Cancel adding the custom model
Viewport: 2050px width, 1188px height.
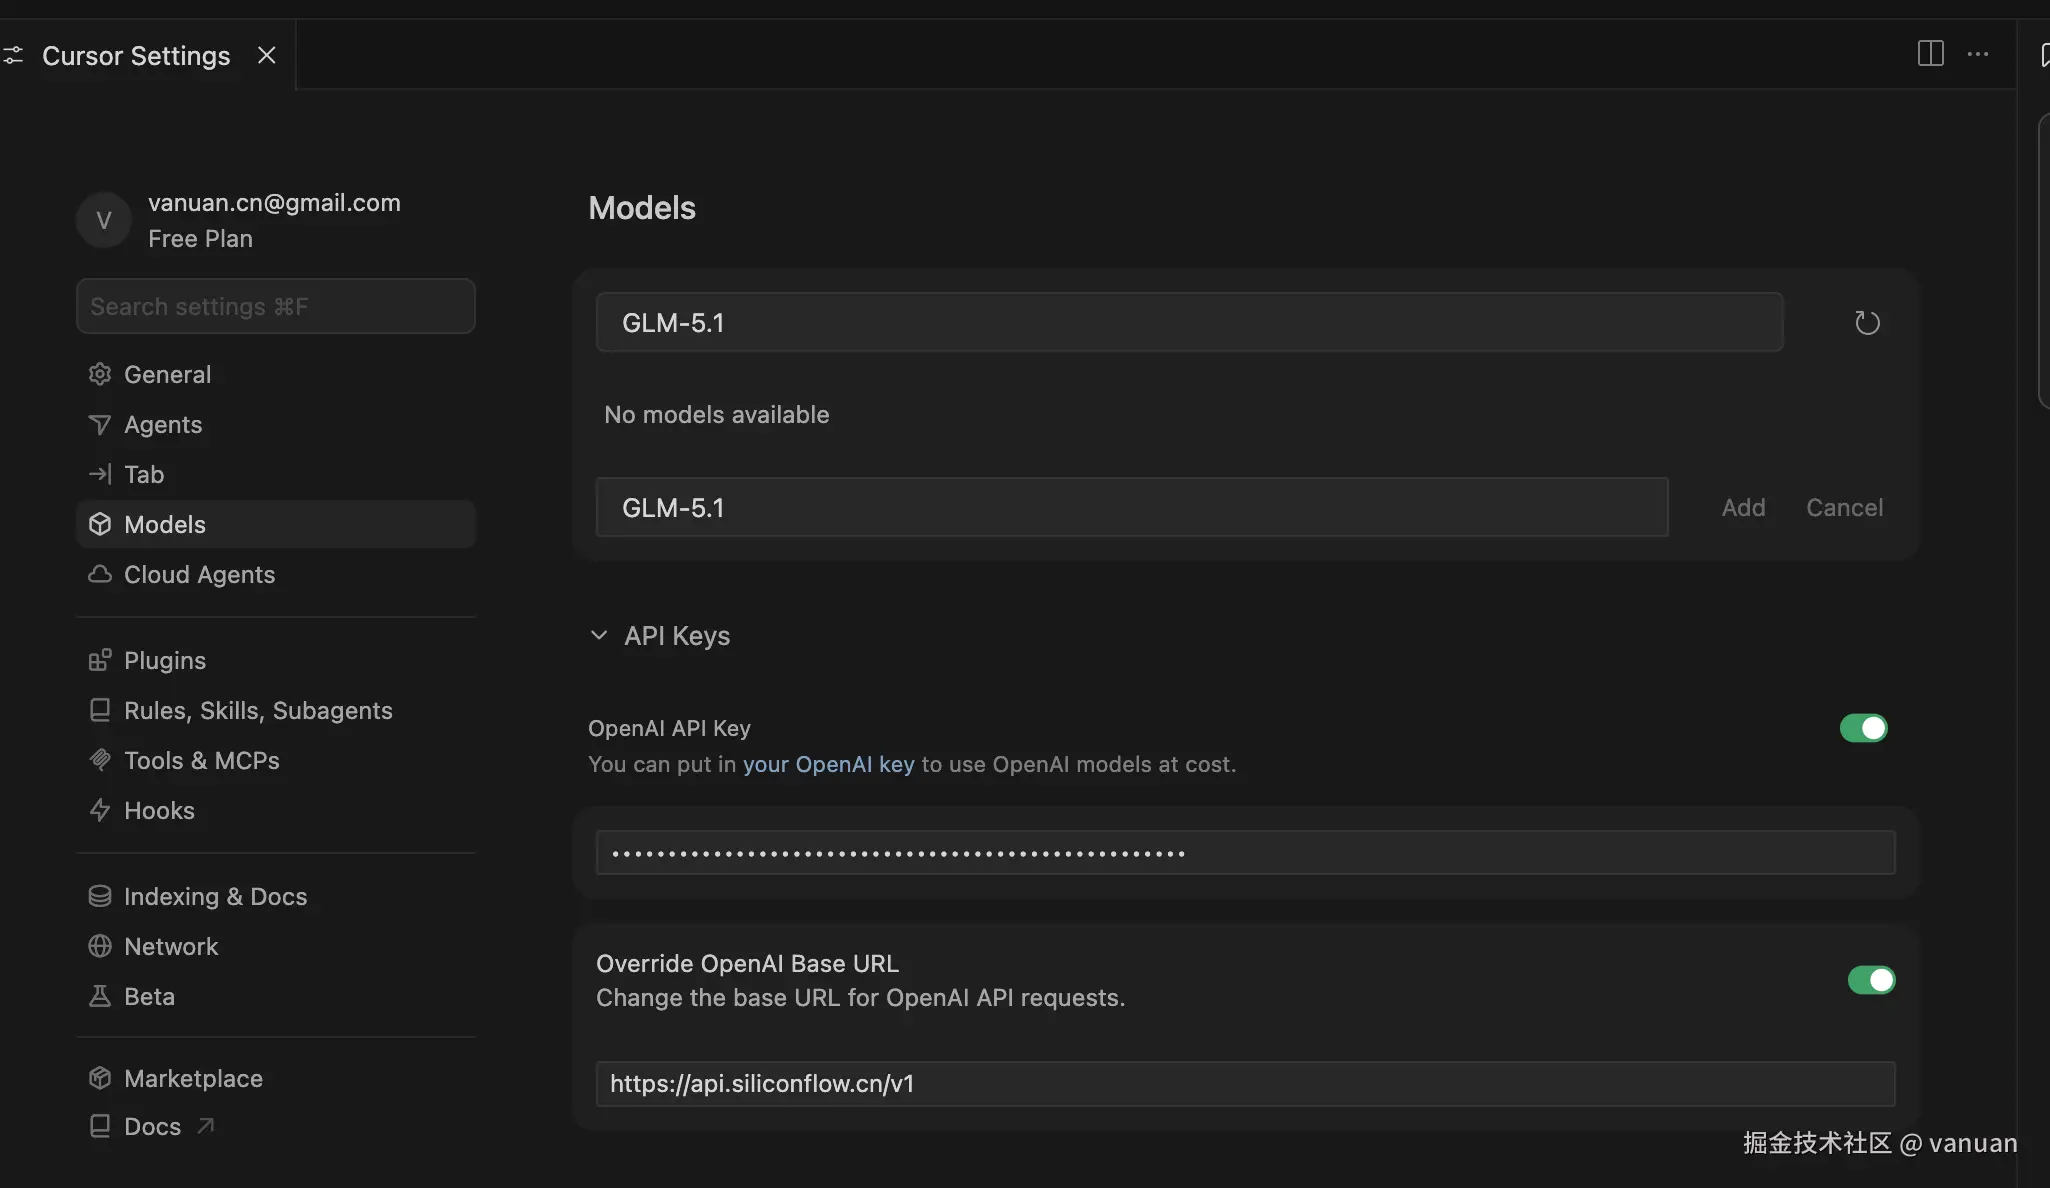pyautogui.click(x=1844, y=508)
